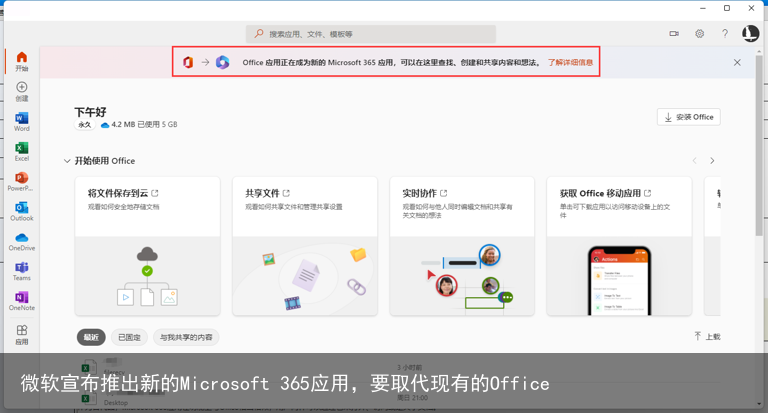Open the Apps (应用) sidebar icon

22,335
